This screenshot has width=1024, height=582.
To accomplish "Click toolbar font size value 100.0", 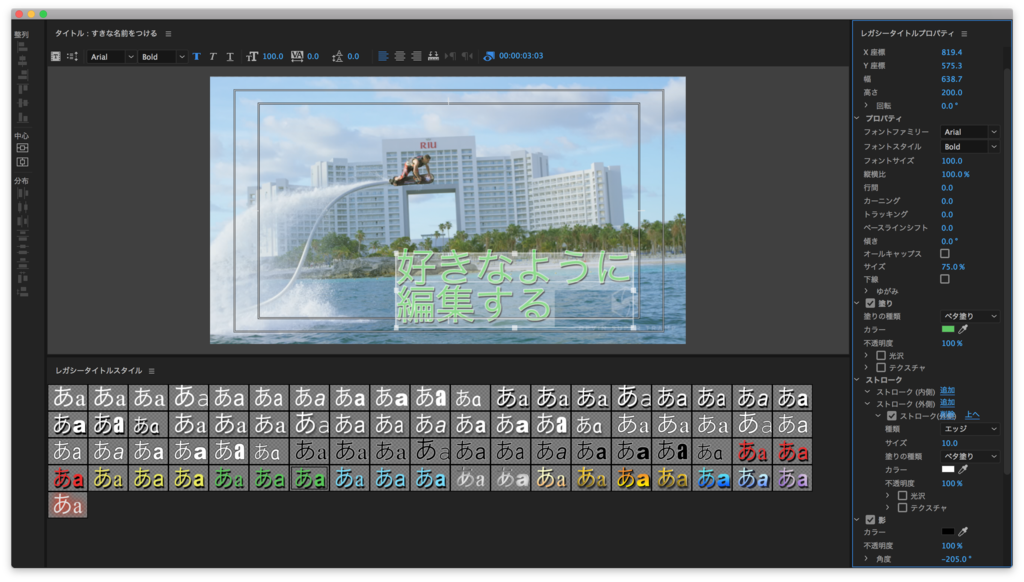I will tap(273, 56).
